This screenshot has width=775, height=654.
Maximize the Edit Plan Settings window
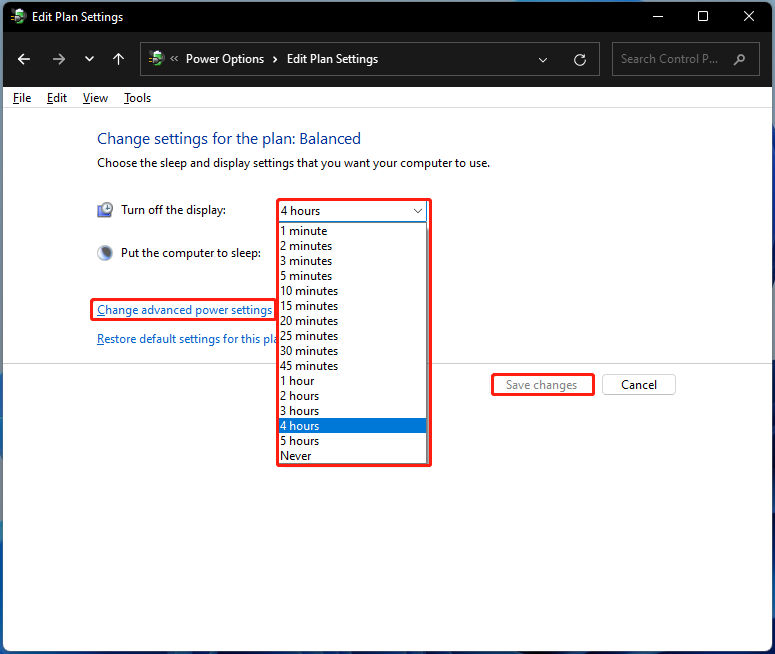click(x=703, y=16)
